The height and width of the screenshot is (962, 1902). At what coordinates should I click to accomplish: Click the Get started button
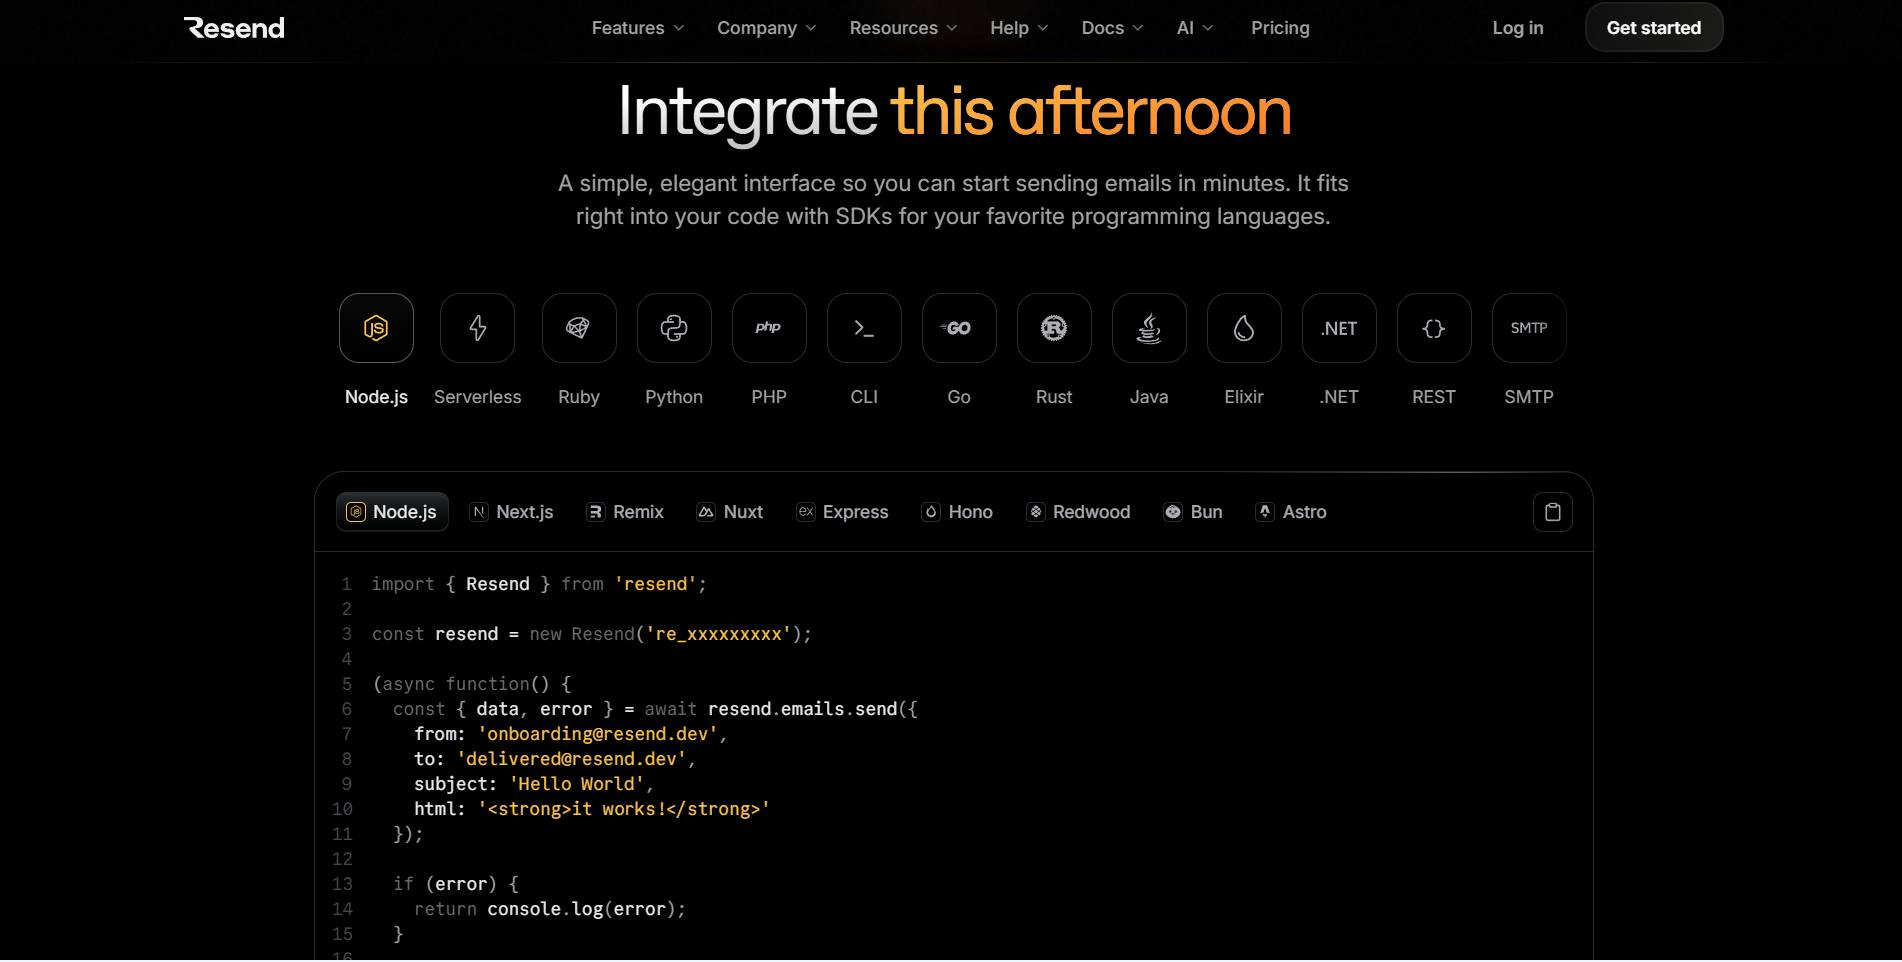click(x=1654, y=28)
